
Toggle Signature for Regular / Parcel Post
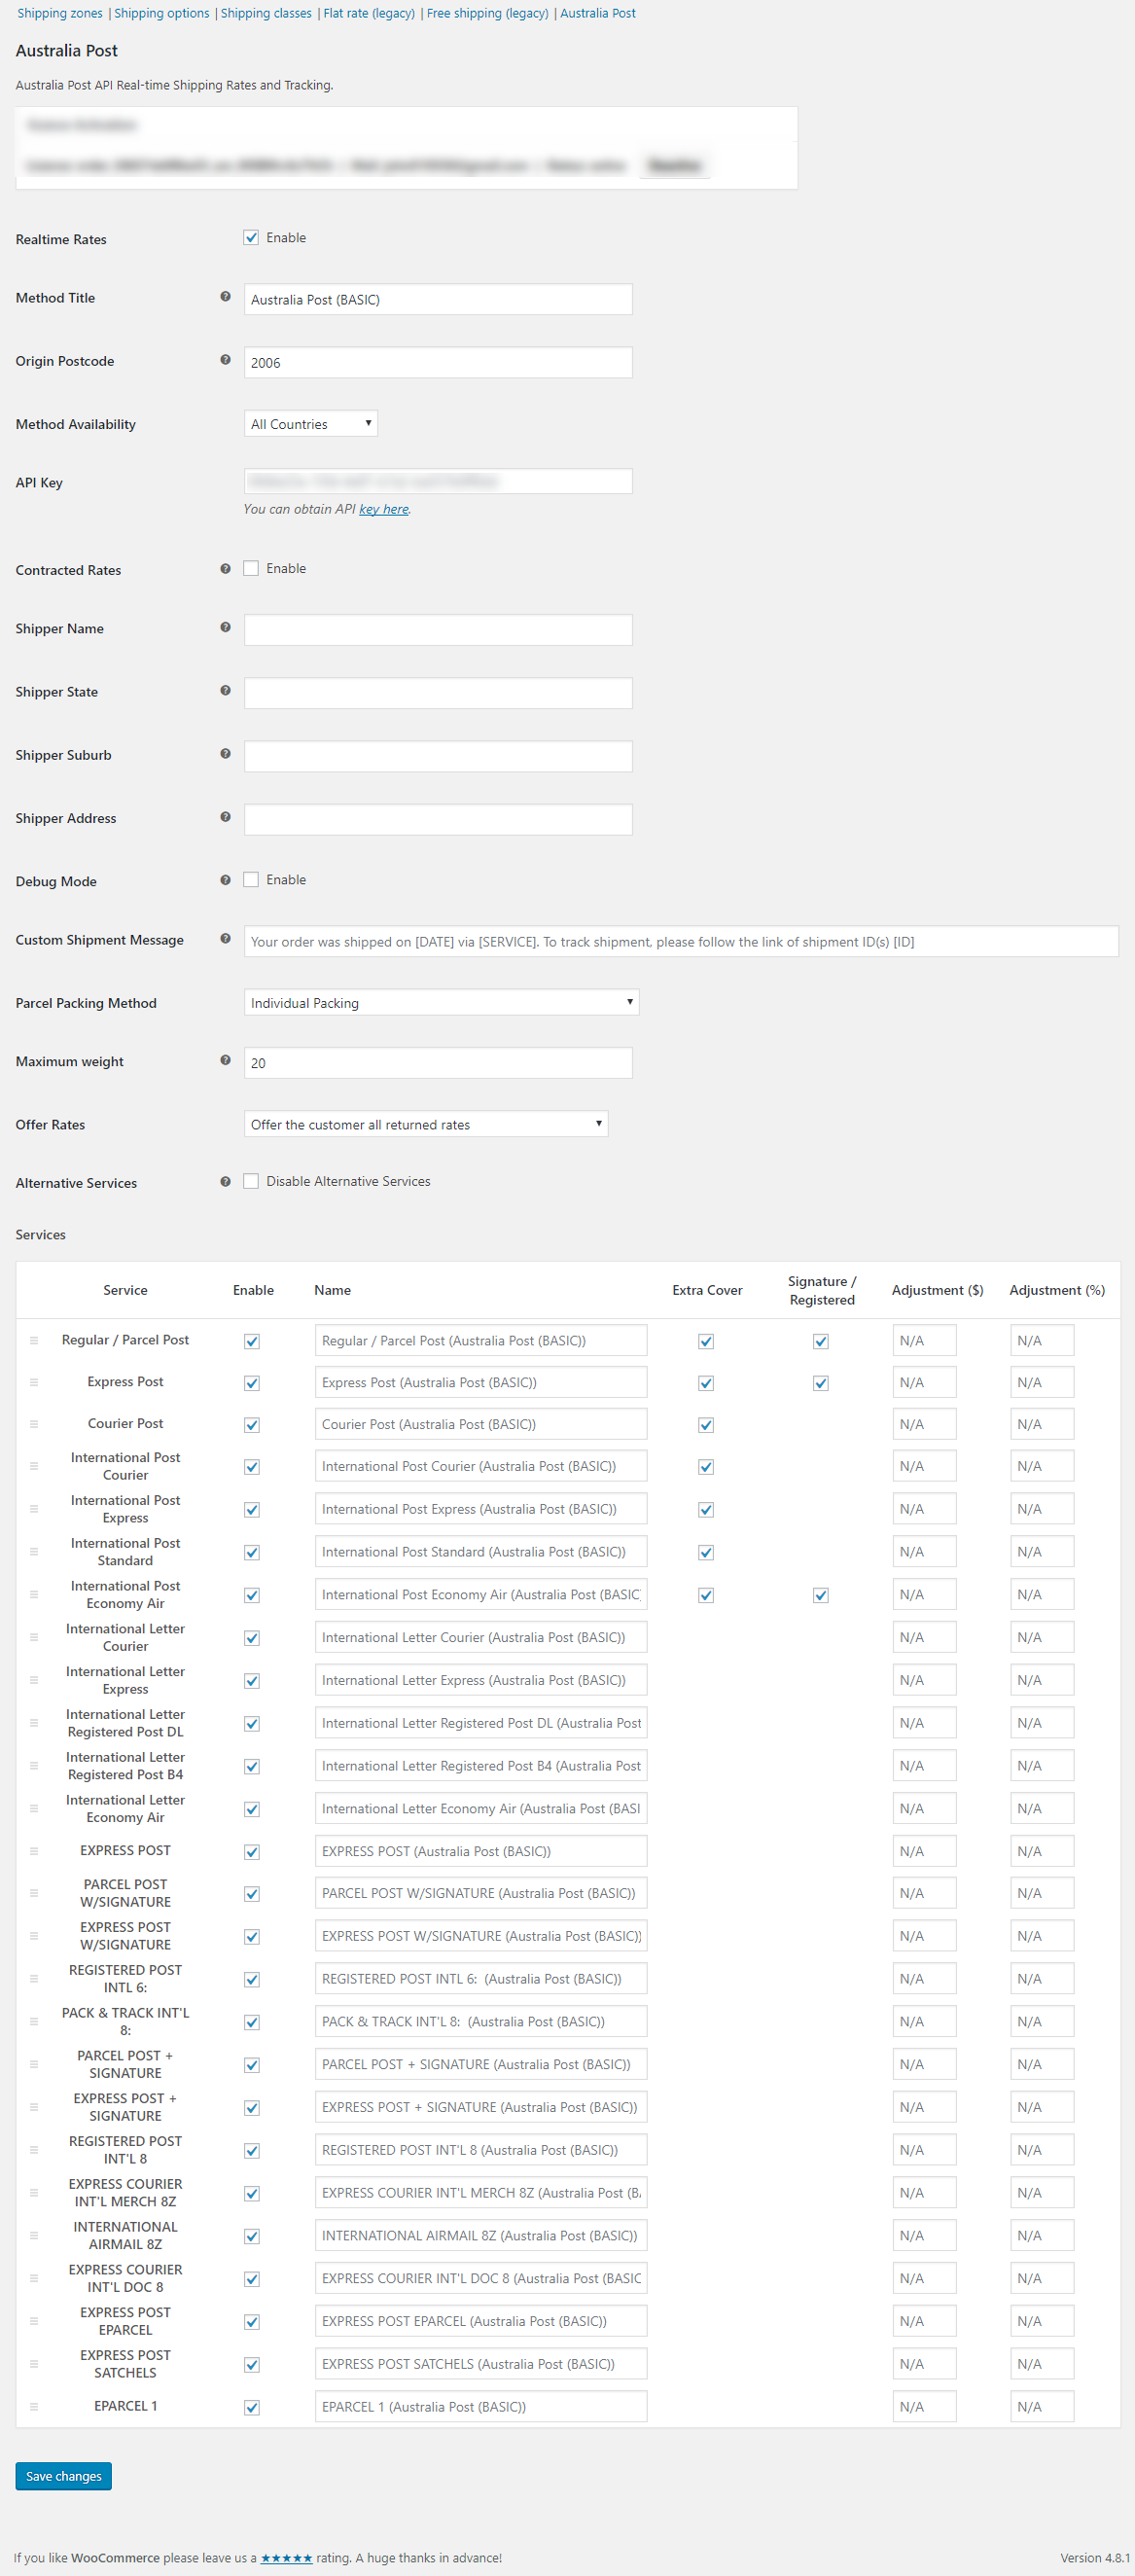tap(821, 1342)
